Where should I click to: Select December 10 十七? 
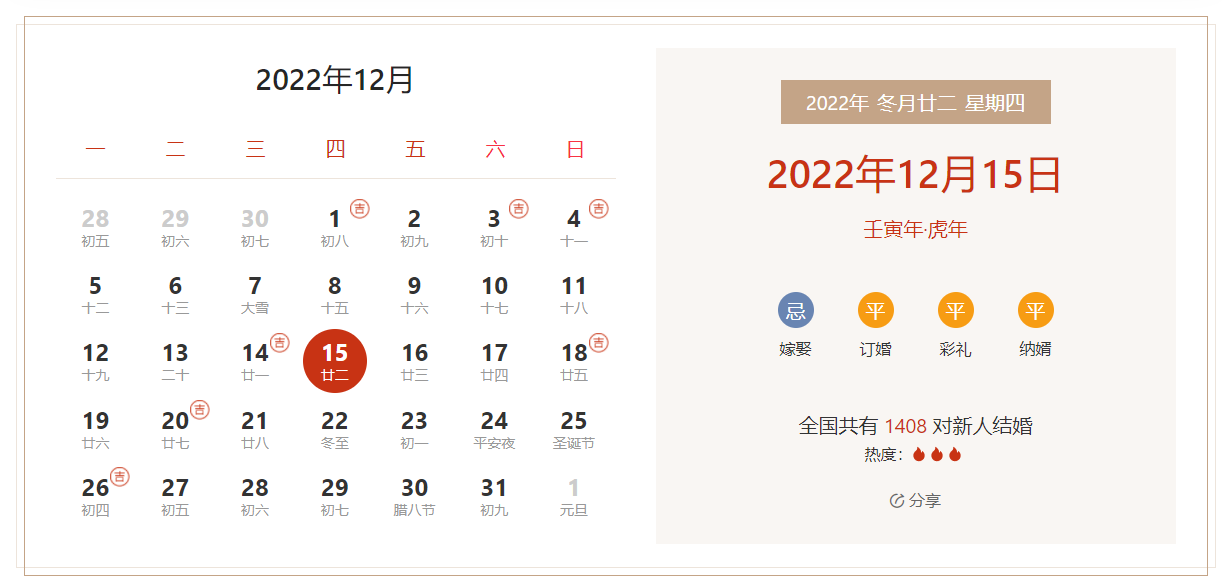(495, 295)
